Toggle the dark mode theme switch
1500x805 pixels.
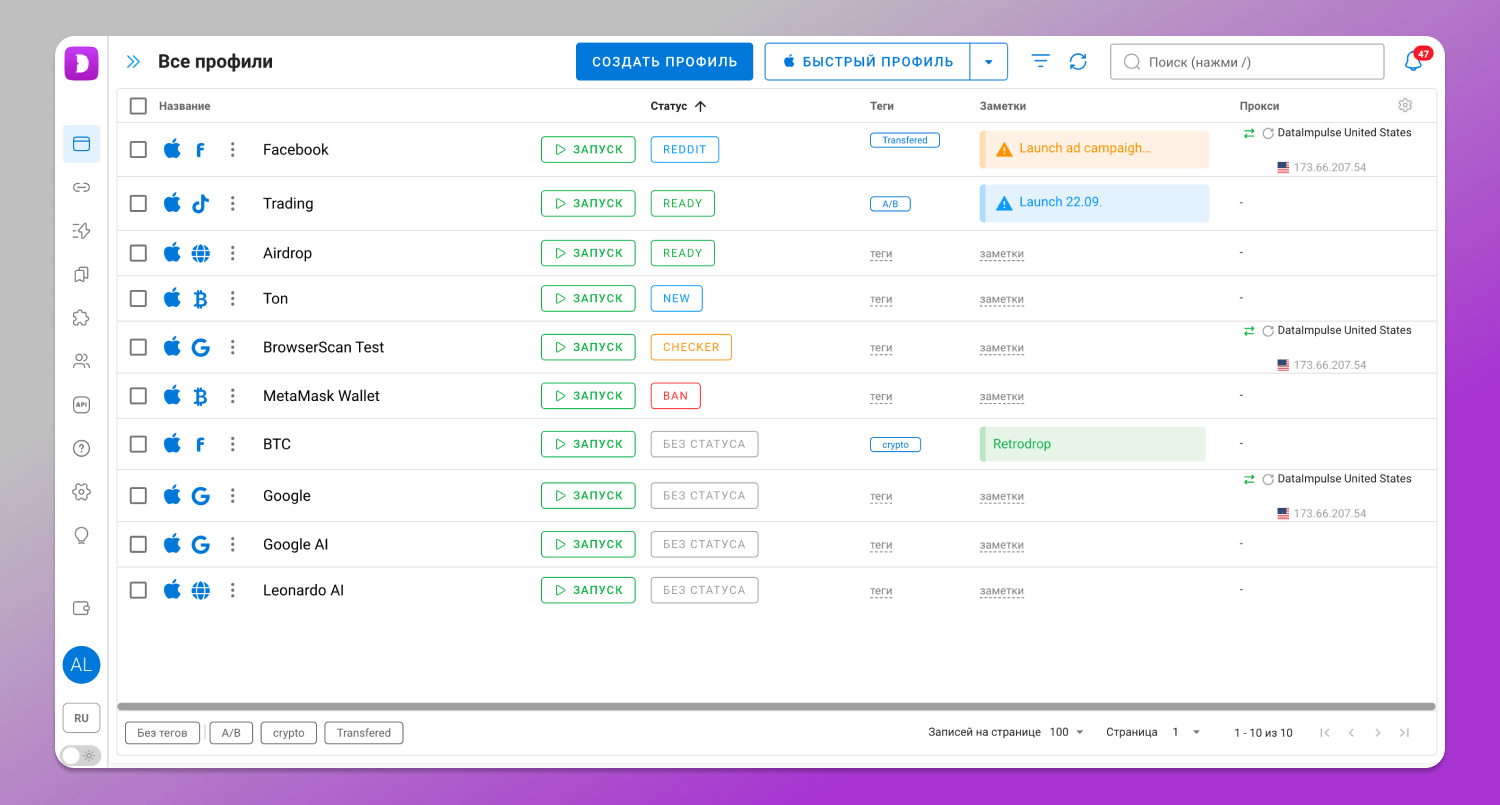pyautogui.click(x=80, y=755)
